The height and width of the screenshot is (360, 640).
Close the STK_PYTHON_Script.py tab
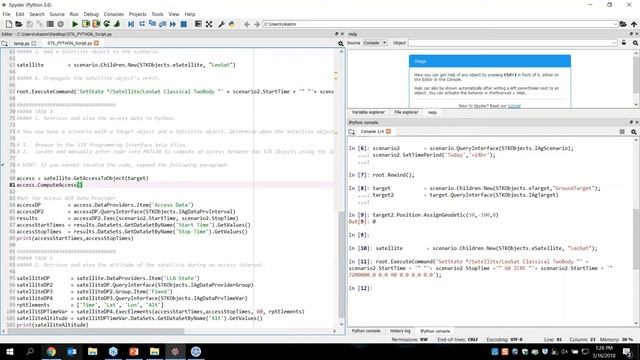96,43
